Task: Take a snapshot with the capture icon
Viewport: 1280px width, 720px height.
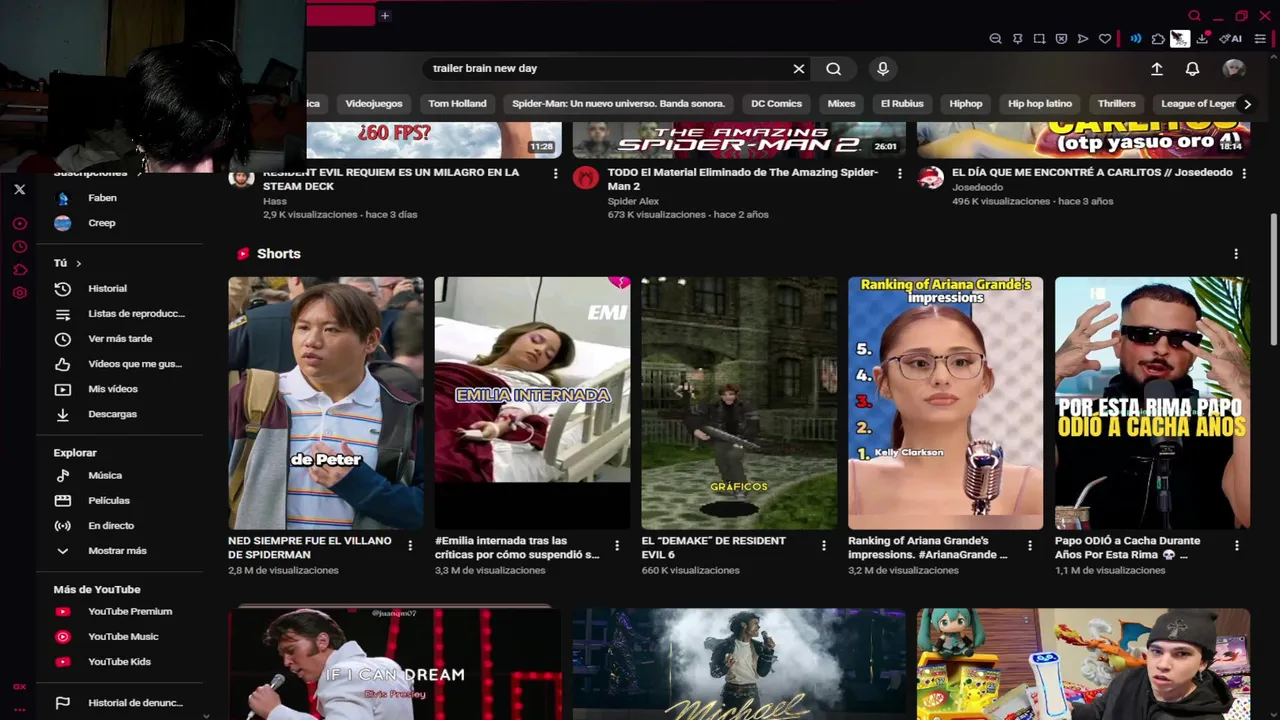Action: coord(1039,39)
